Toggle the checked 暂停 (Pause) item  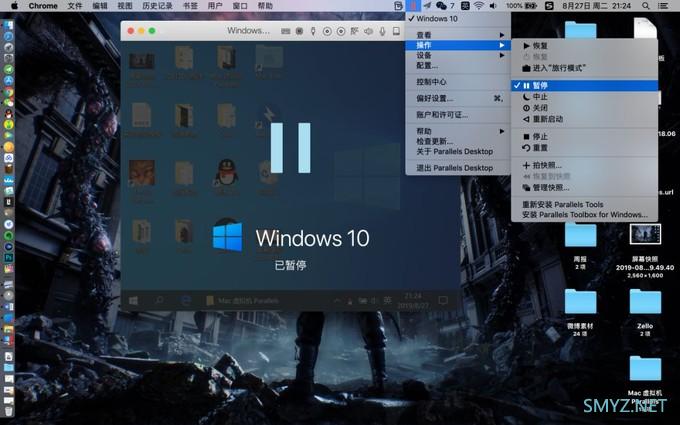pos(585,85)
